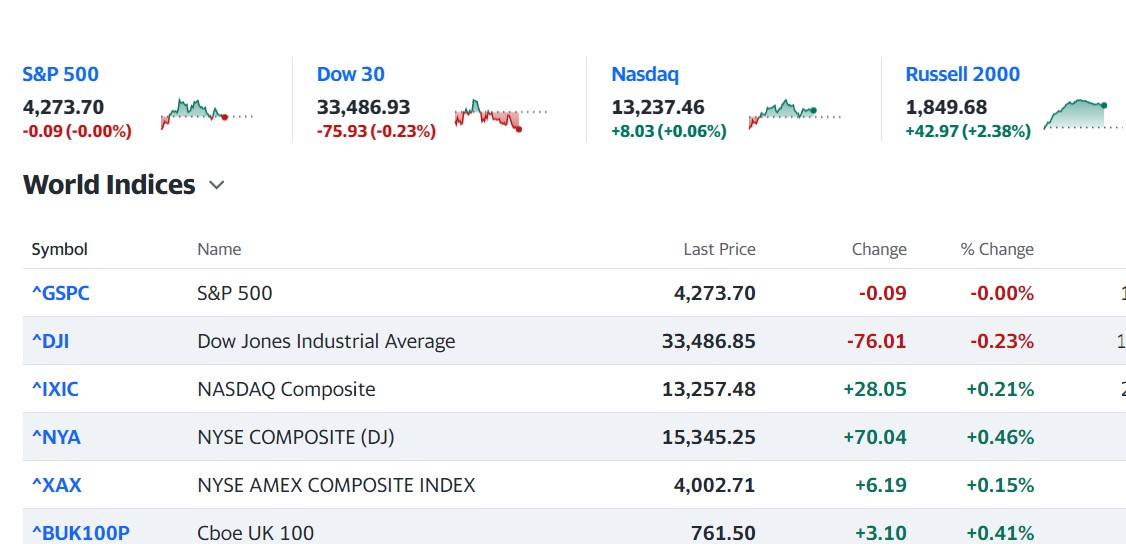
Task: View the S&P 500 sparkline chart
Action: click(207, 113)
